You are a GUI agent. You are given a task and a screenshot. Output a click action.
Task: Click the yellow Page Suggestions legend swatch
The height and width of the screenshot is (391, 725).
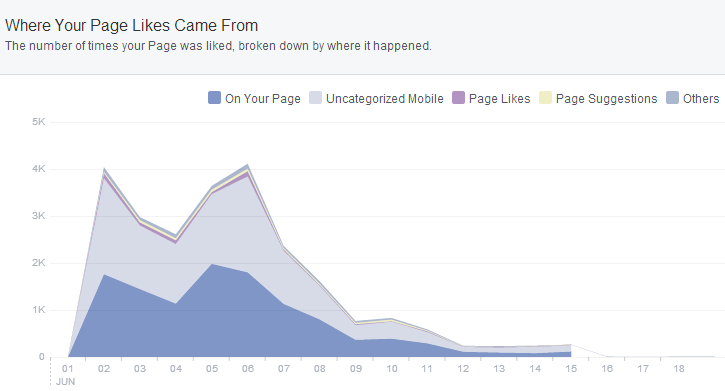545,98
